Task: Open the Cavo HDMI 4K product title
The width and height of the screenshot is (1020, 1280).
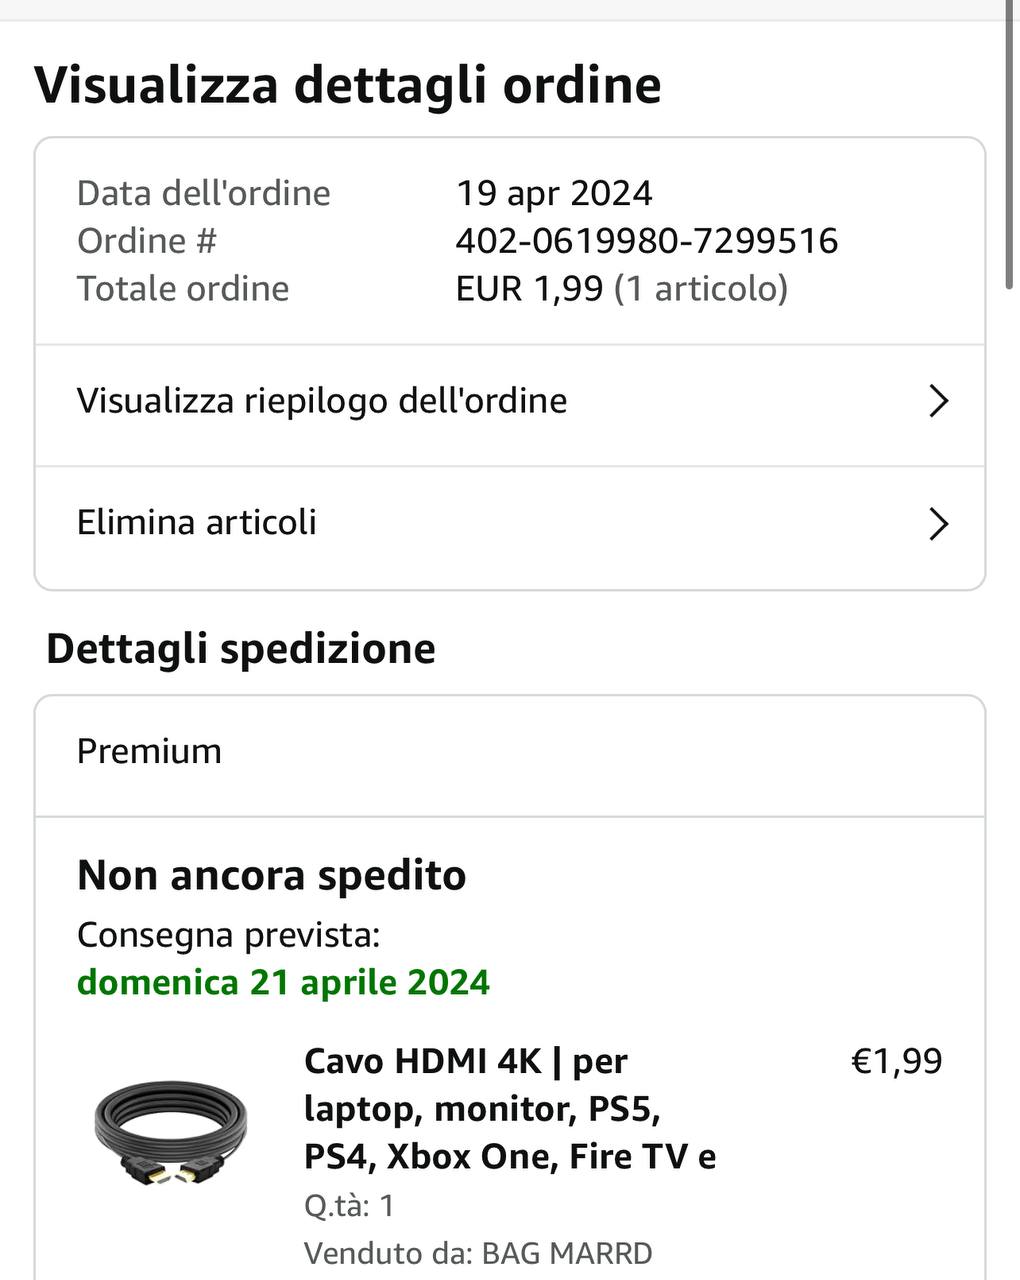Action: tap(509, 1108)
